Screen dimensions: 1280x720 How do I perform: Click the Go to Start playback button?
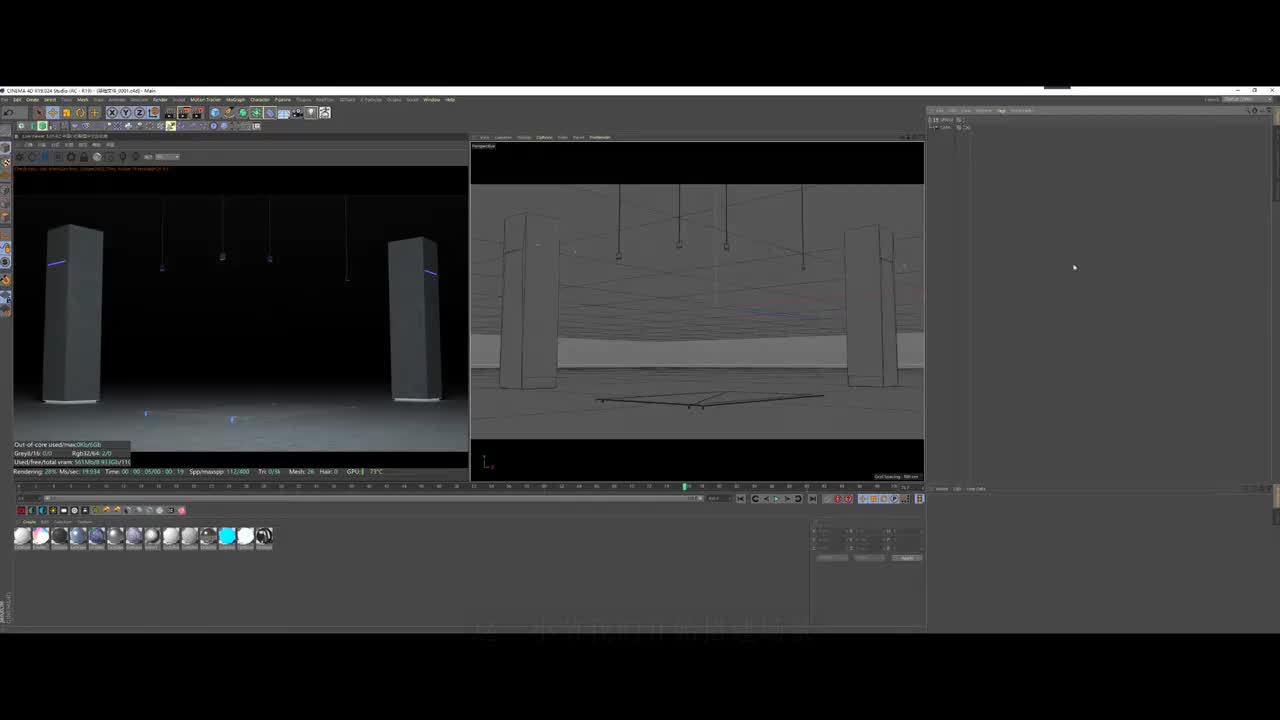tap(741, 499)
